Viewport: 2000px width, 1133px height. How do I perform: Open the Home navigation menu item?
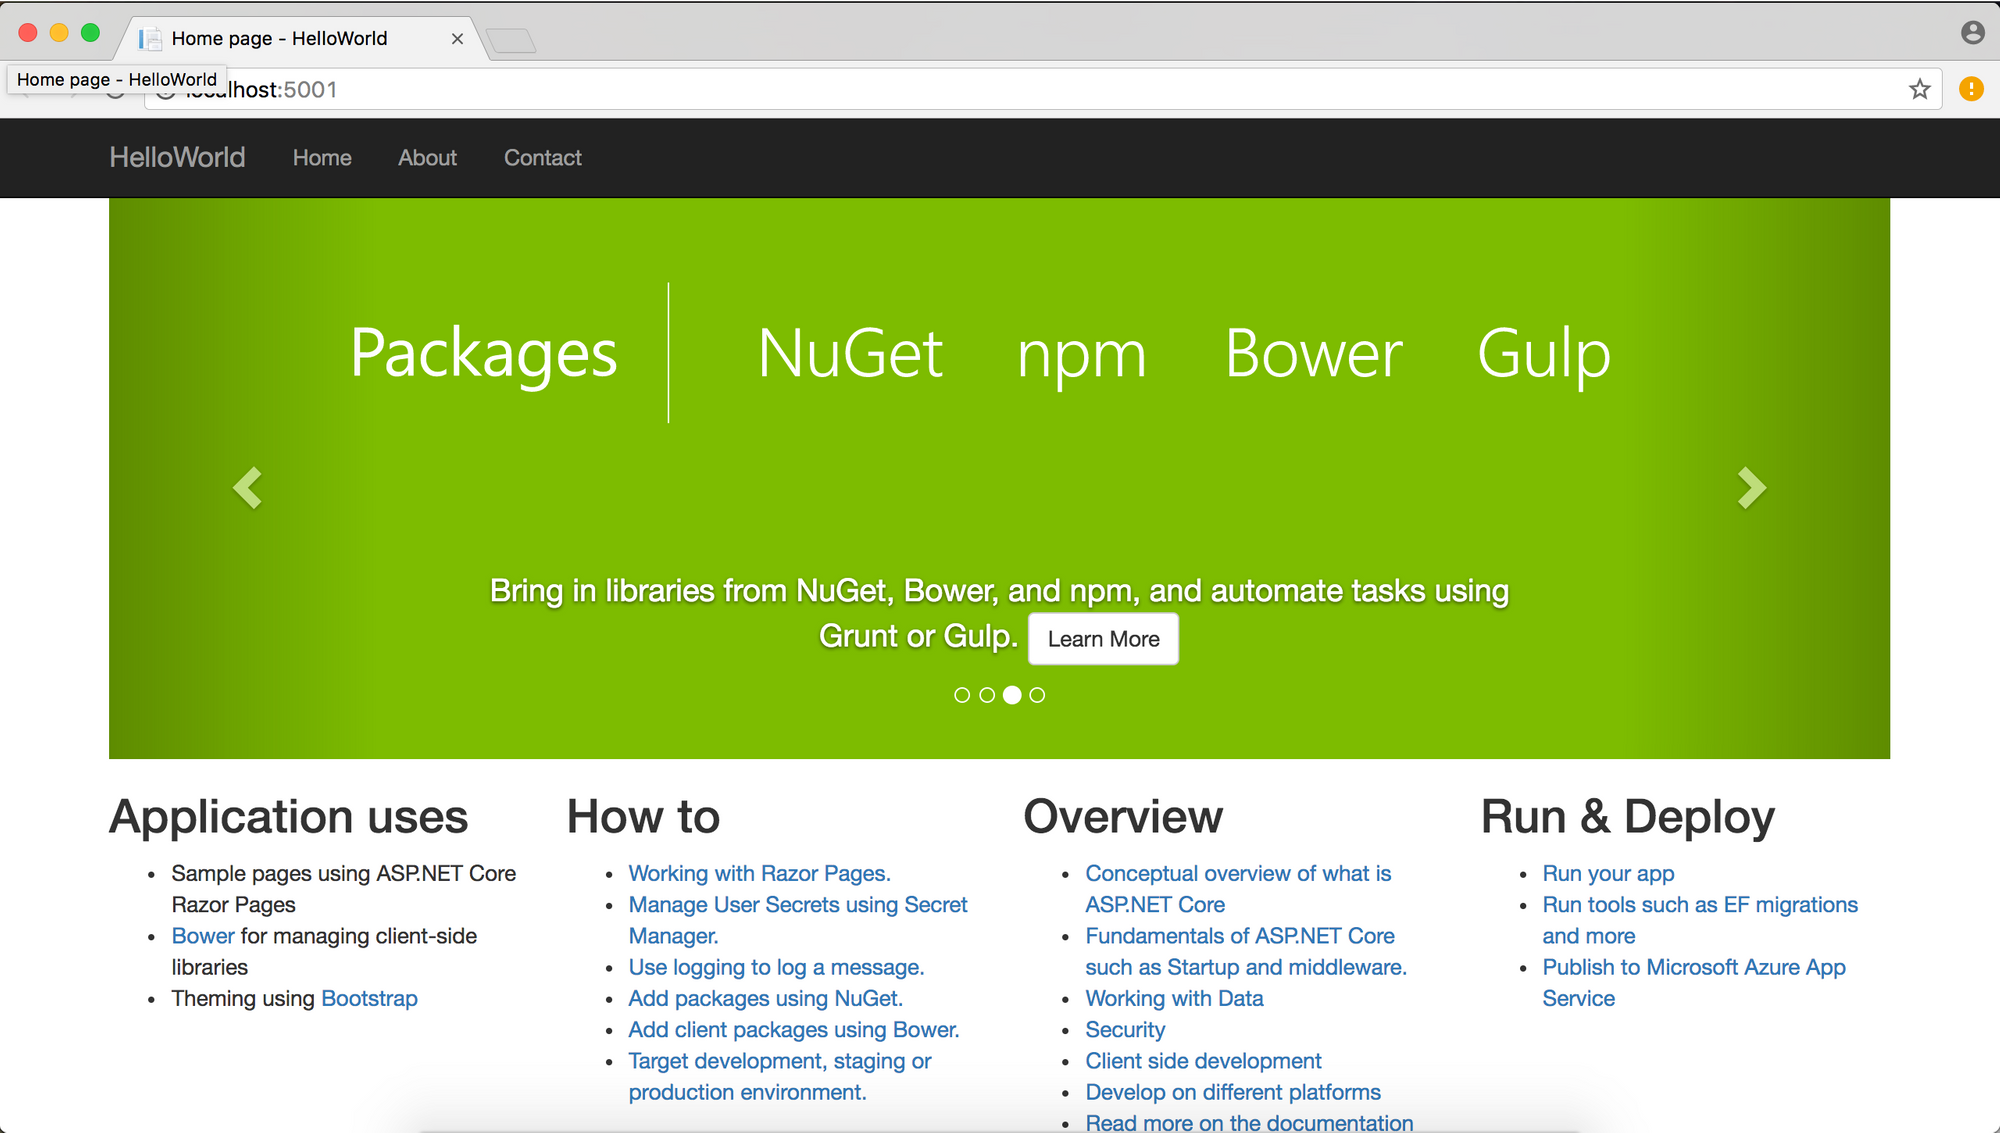click(x=321, y=159)
